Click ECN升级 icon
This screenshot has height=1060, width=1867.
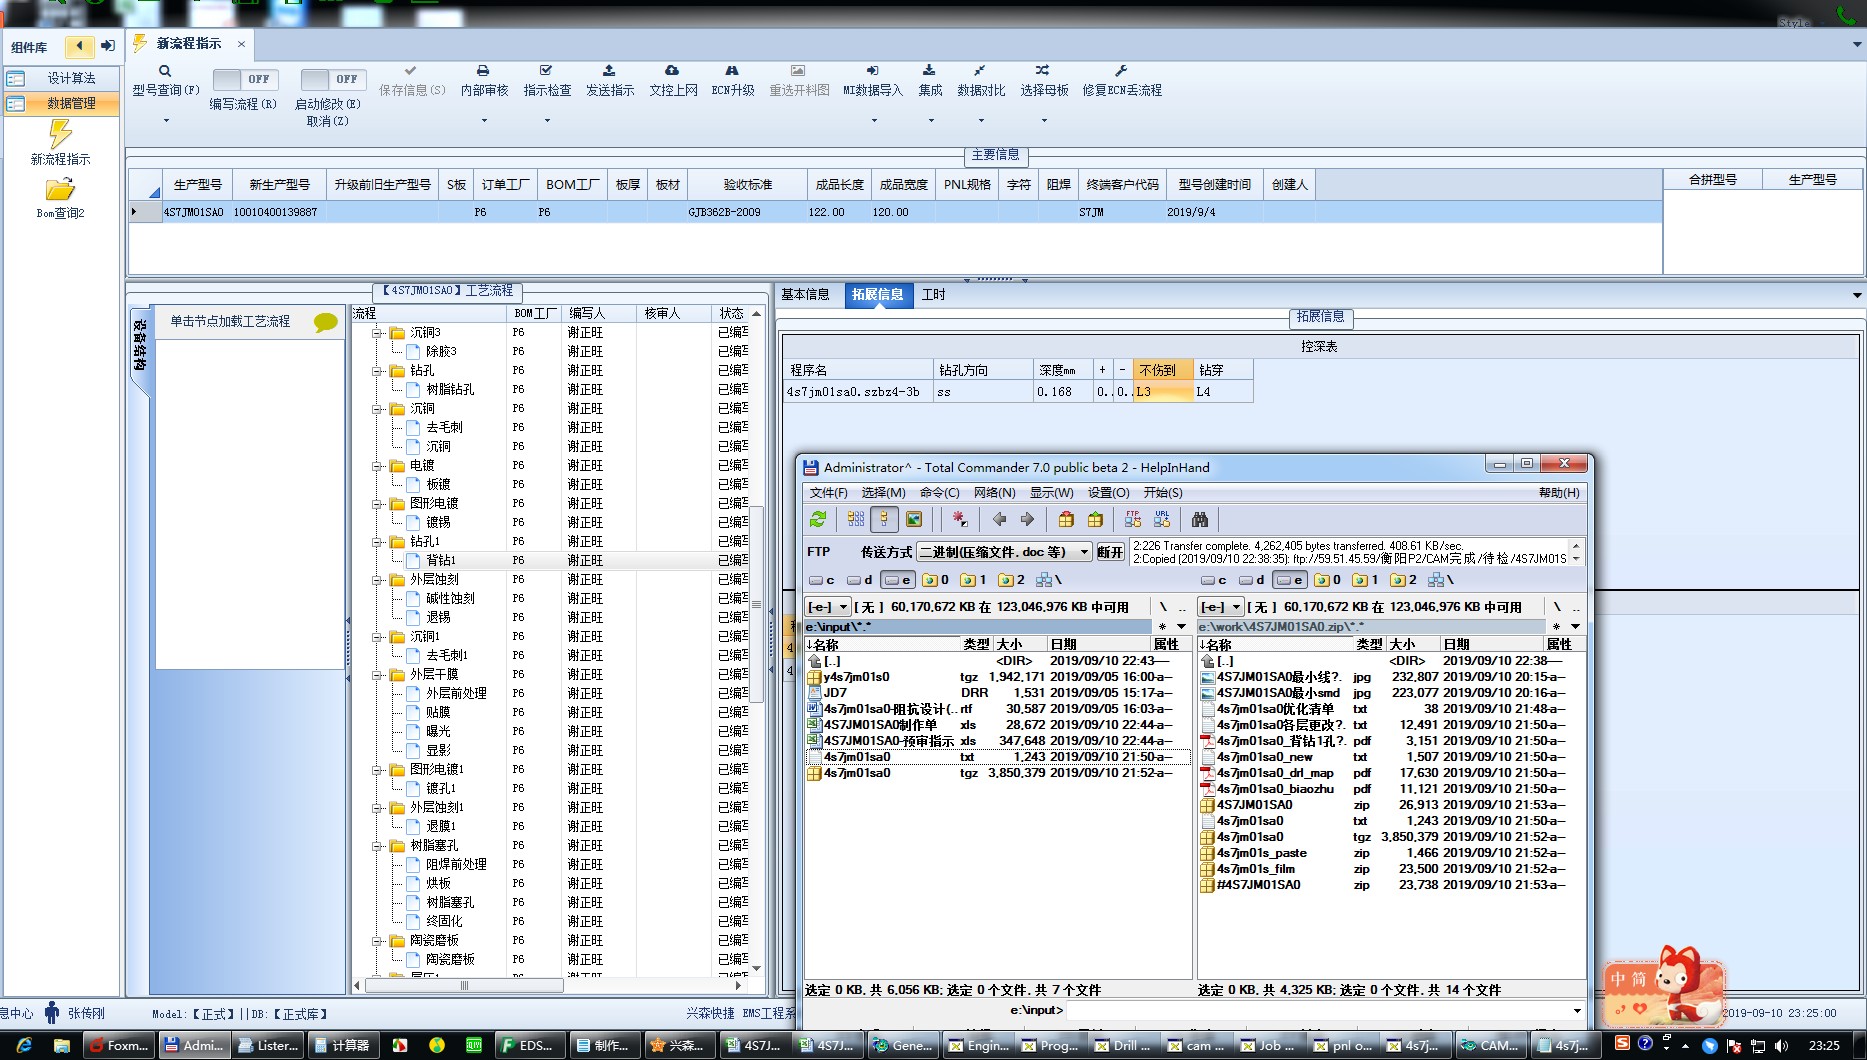(732, 71)
